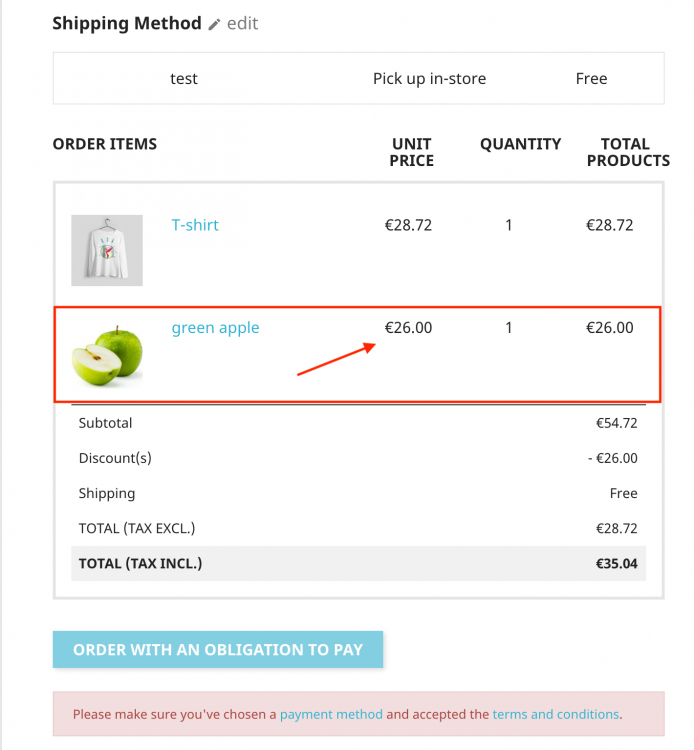Click the Shipping Method heading

[x=127, y=23]
